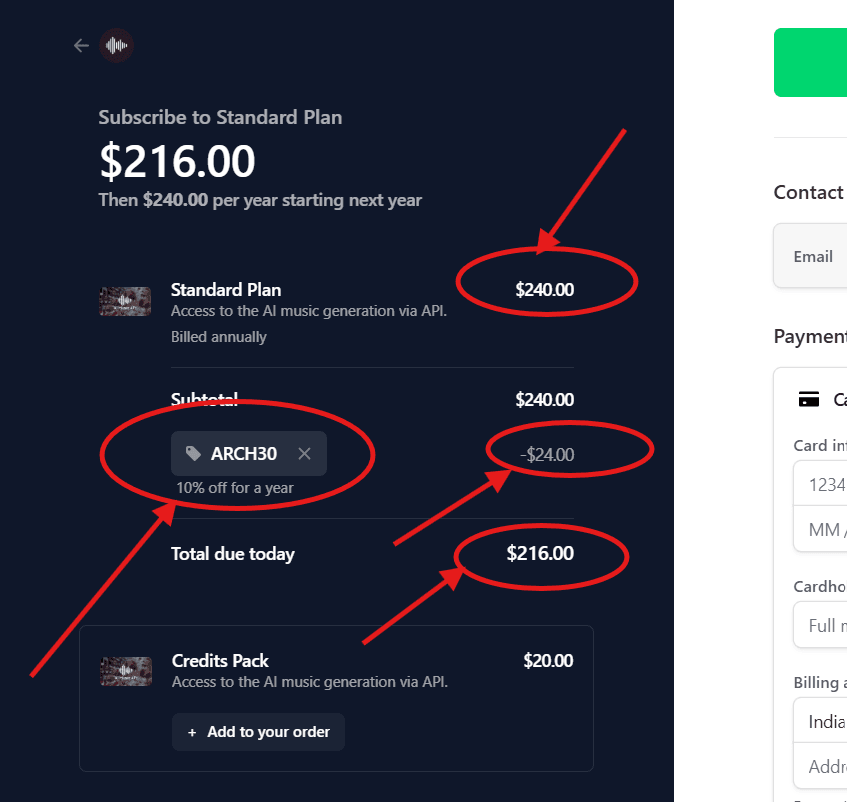This screenshot has height=802, width=847.
Task: Click the back arrow at top left
Action: click(x=80, y=45)
